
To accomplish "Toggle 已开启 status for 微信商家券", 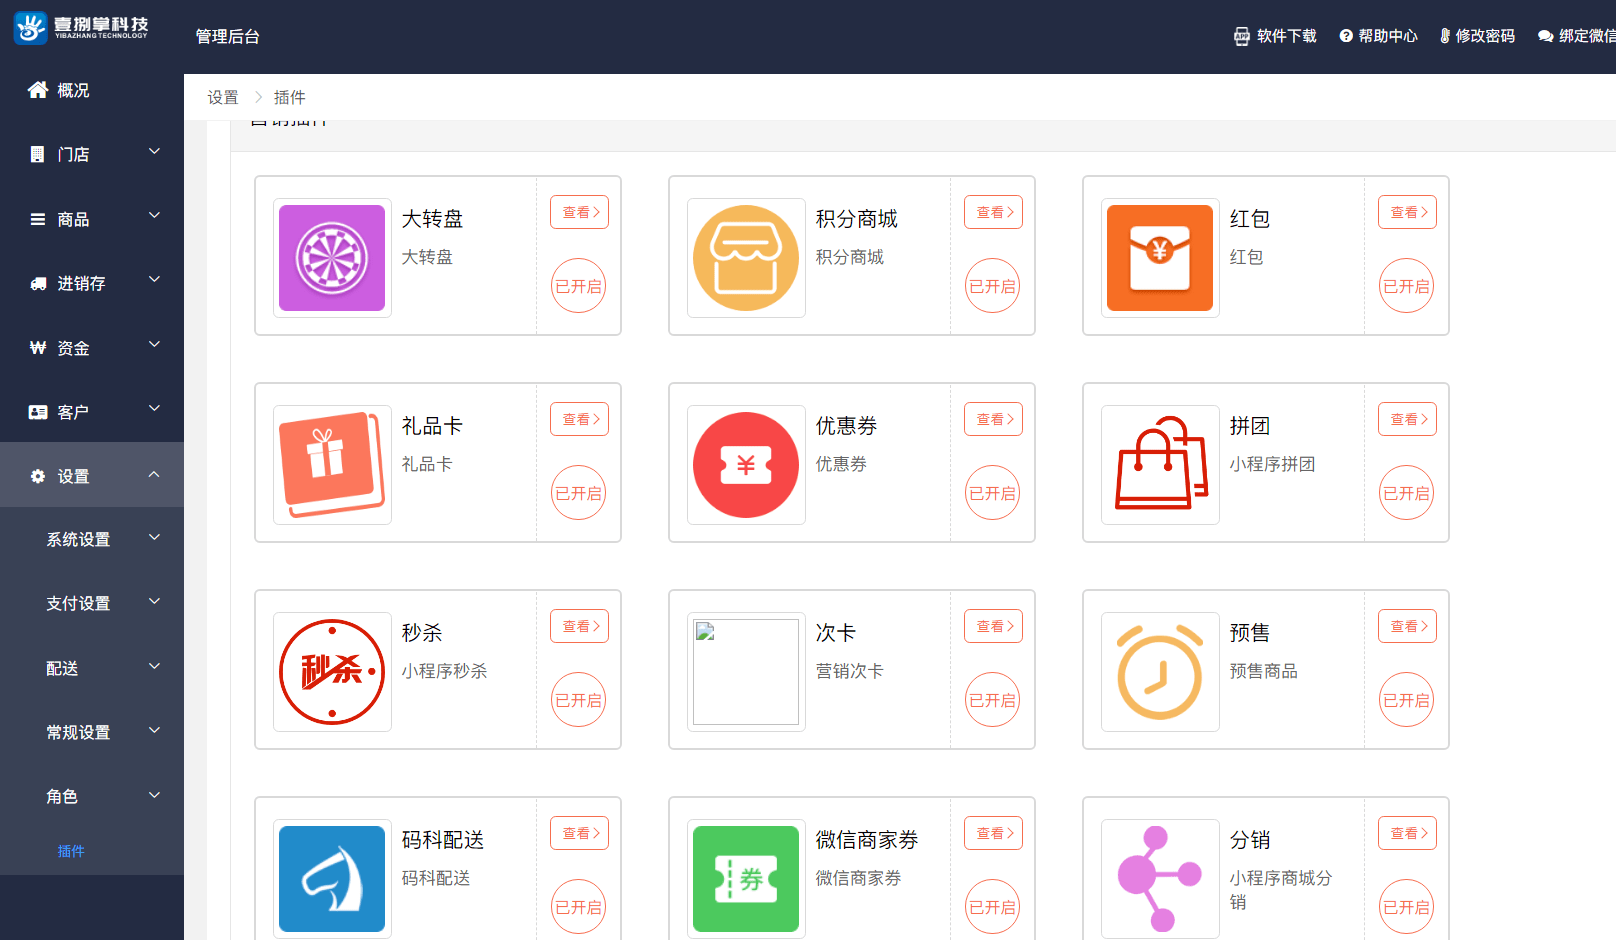I will 993,907.
